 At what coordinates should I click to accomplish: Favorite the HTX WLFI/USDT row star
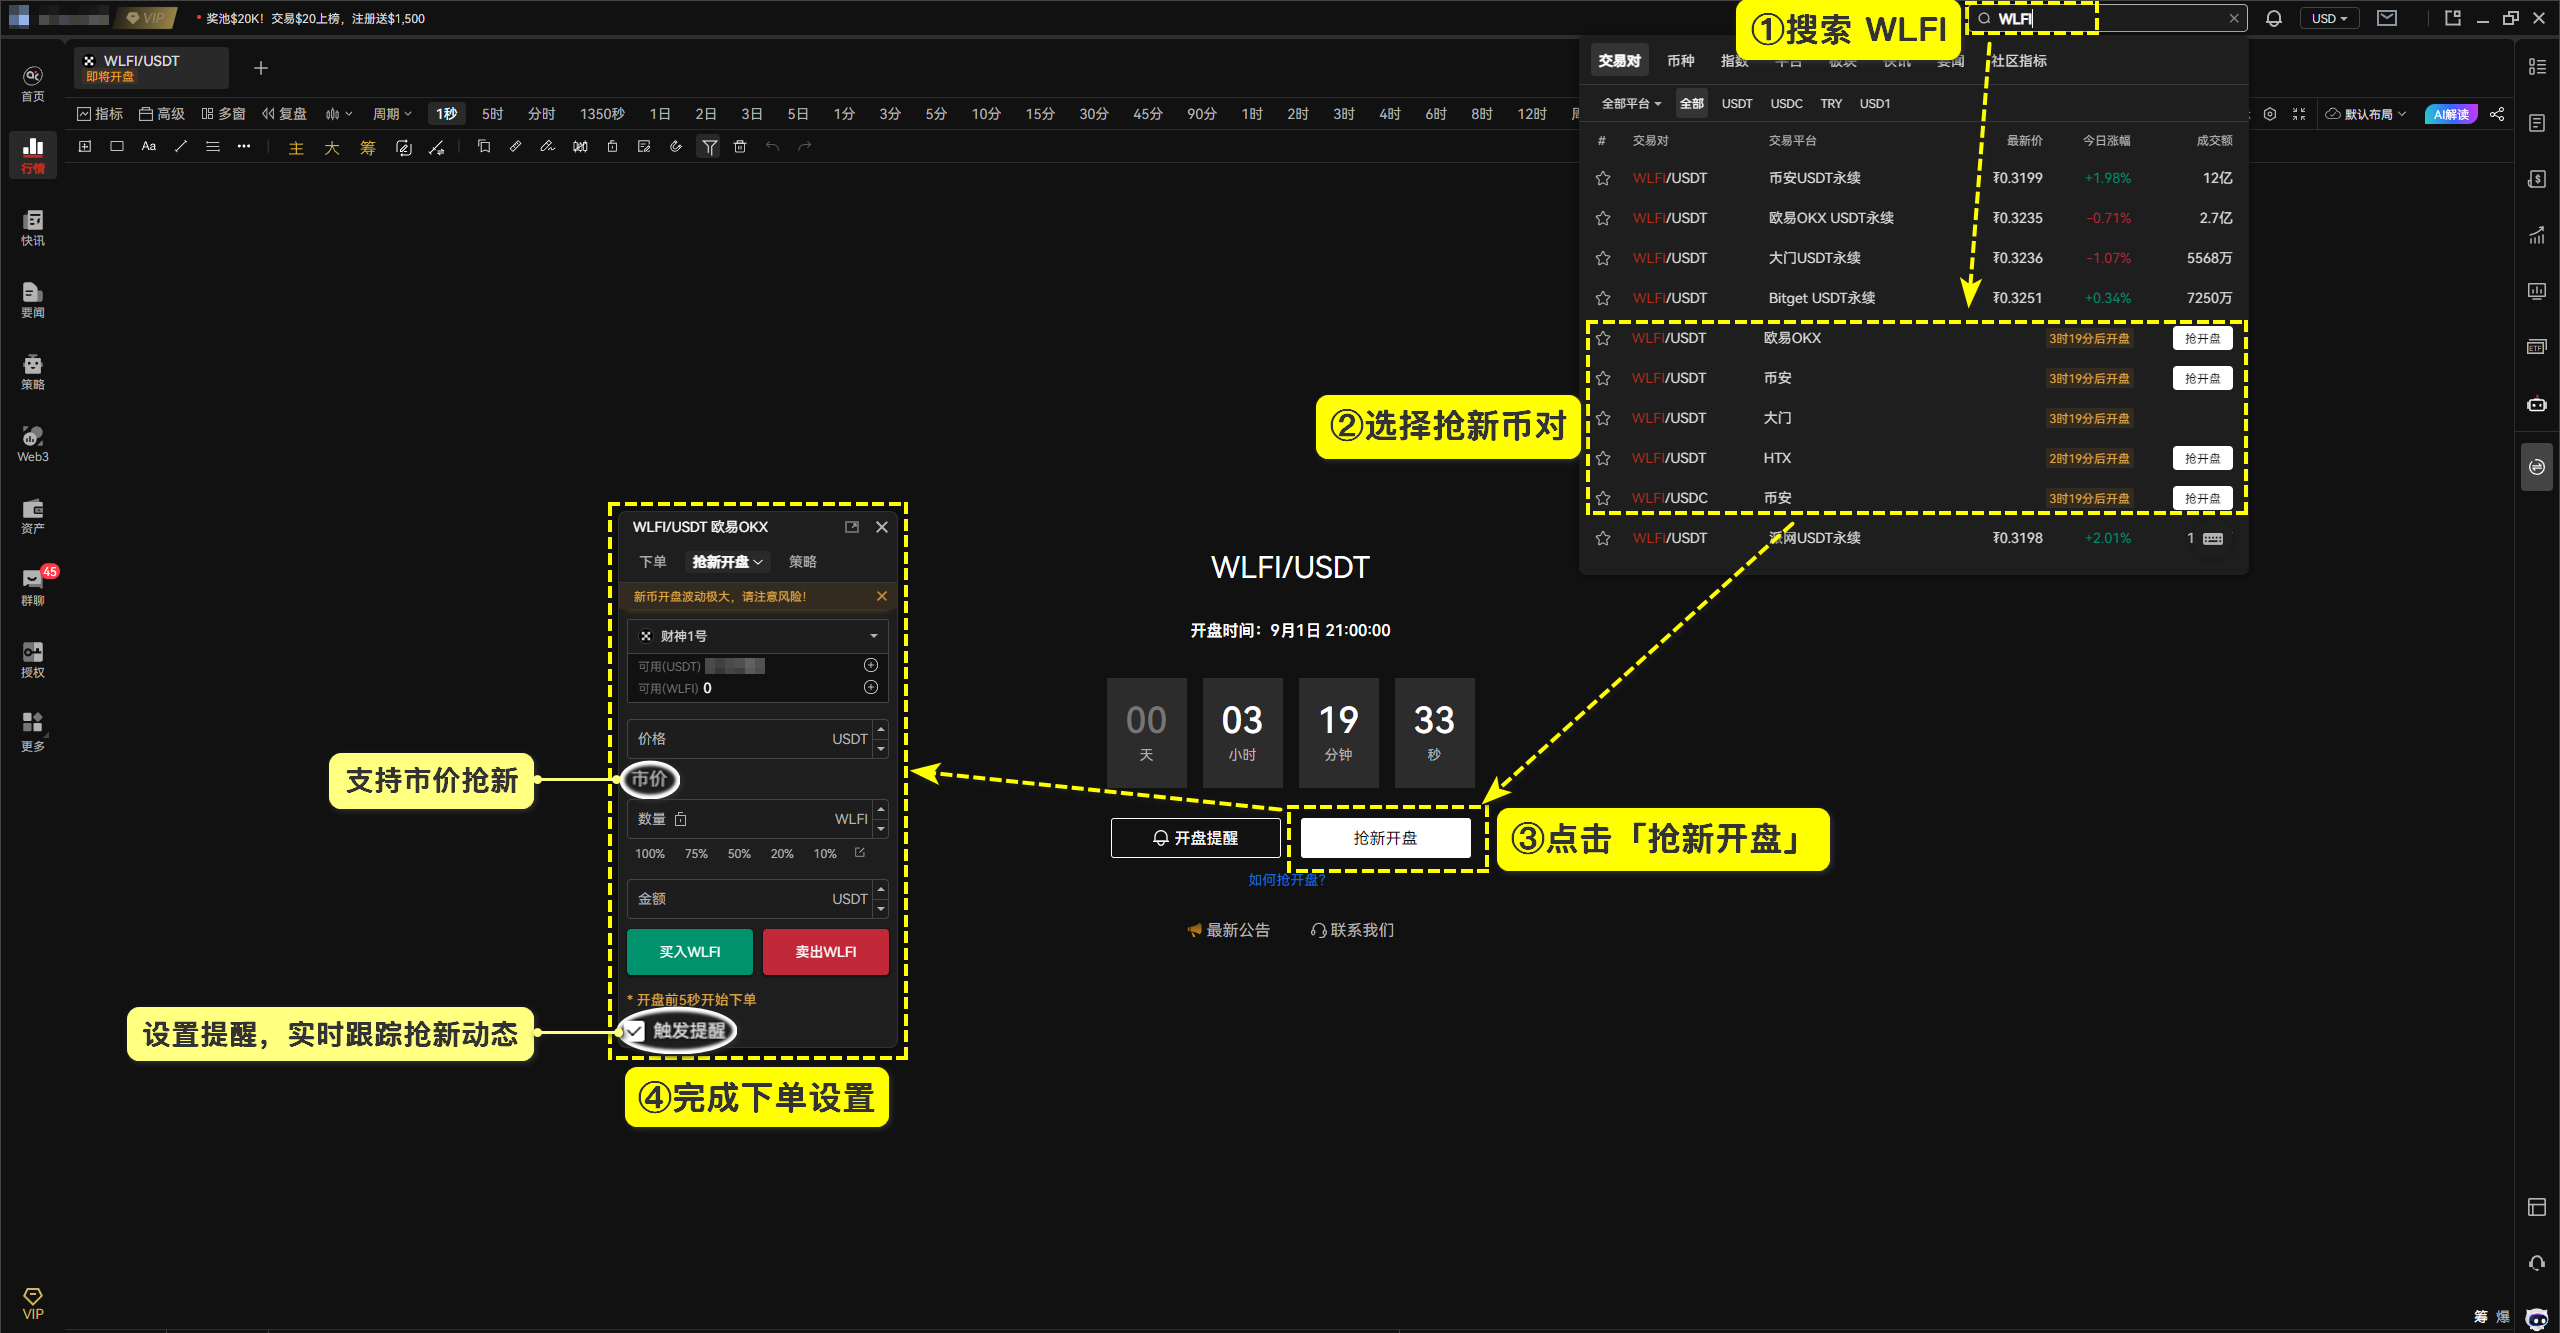[x=1603, y=458]
